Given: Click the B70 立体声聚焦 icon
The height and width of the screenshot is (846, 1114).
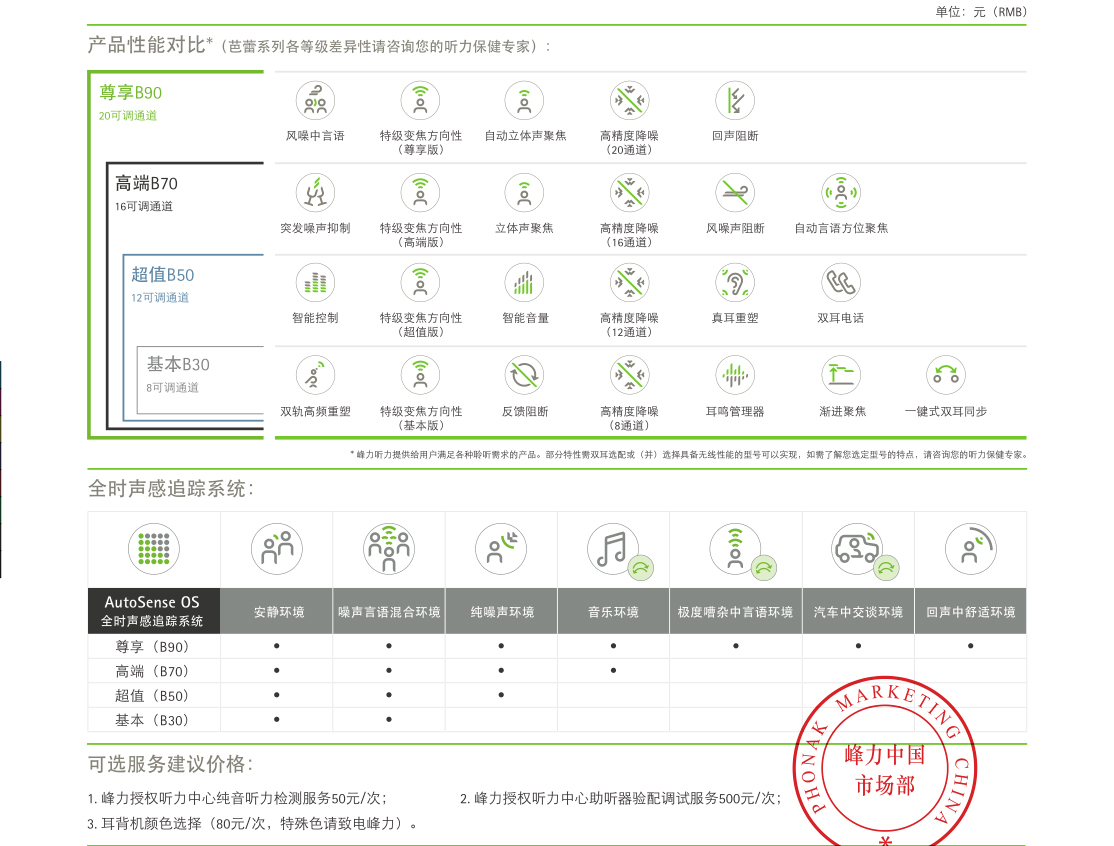Looking at the screenshot, I should coord(524,192).
